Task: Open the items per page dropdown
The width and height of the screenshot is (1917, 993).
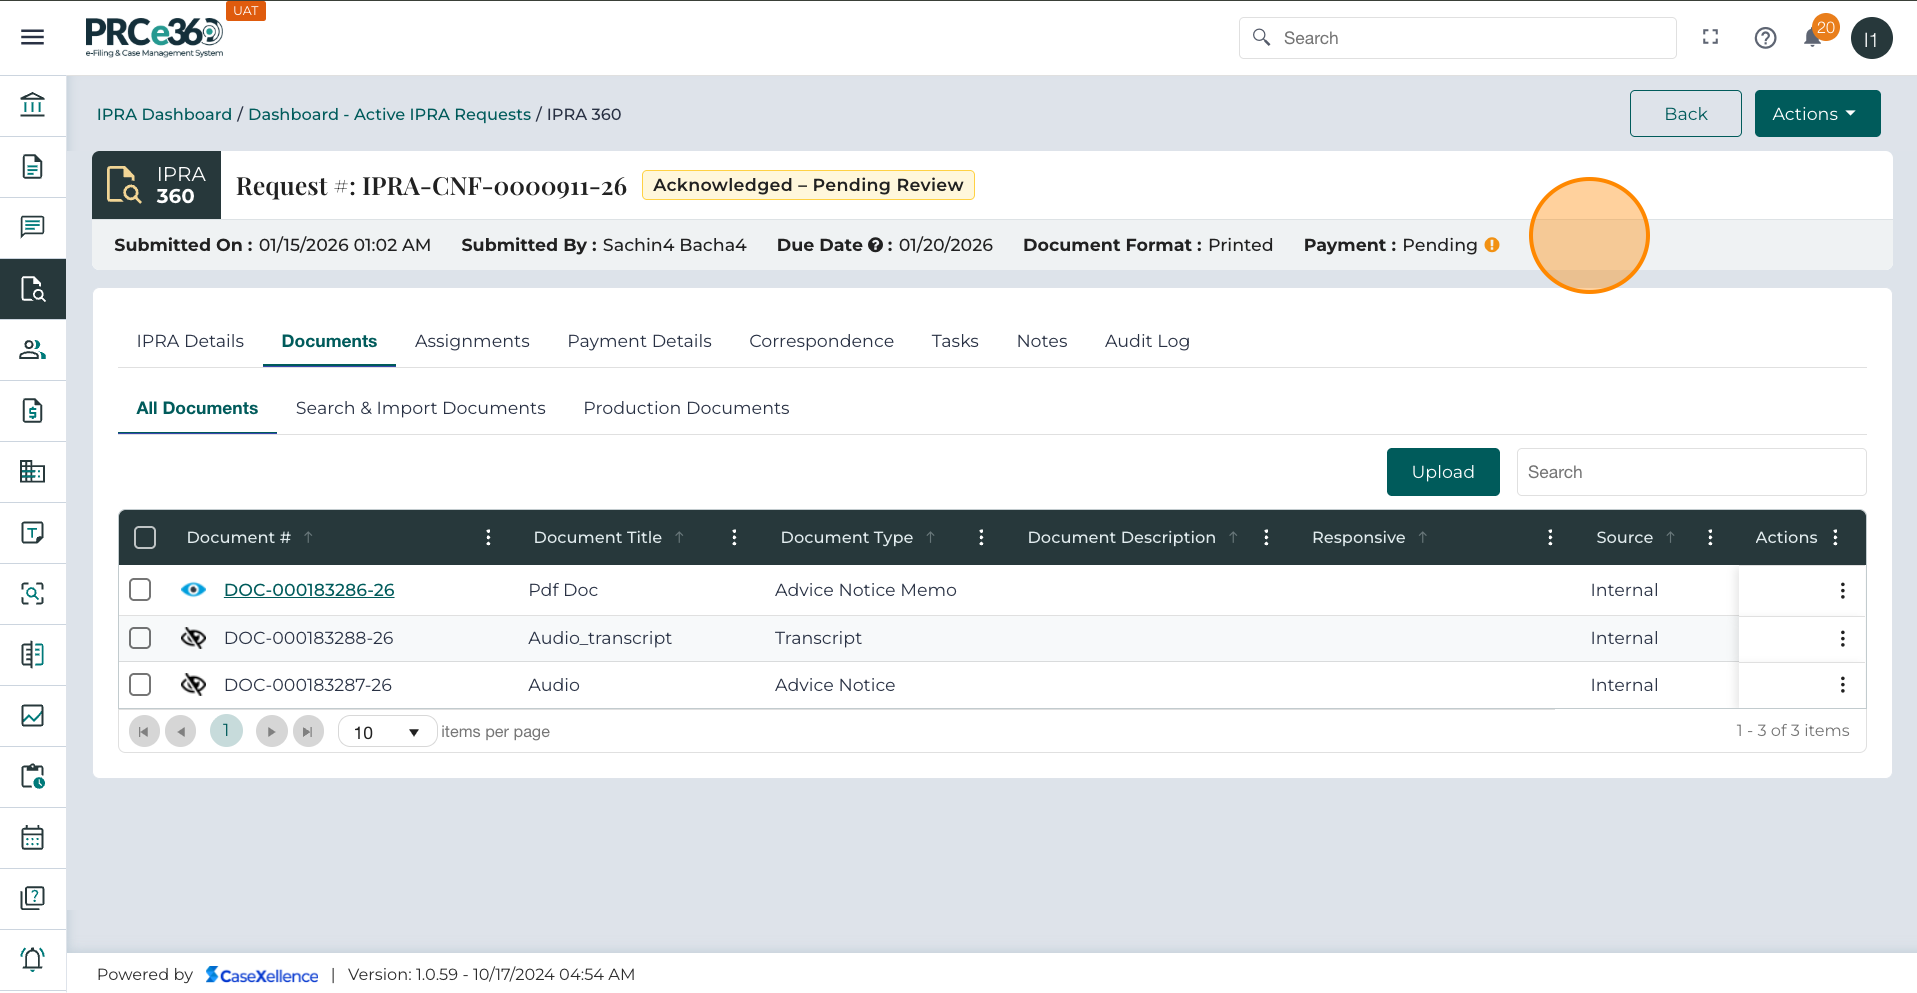Action: (x=387, y=732)
